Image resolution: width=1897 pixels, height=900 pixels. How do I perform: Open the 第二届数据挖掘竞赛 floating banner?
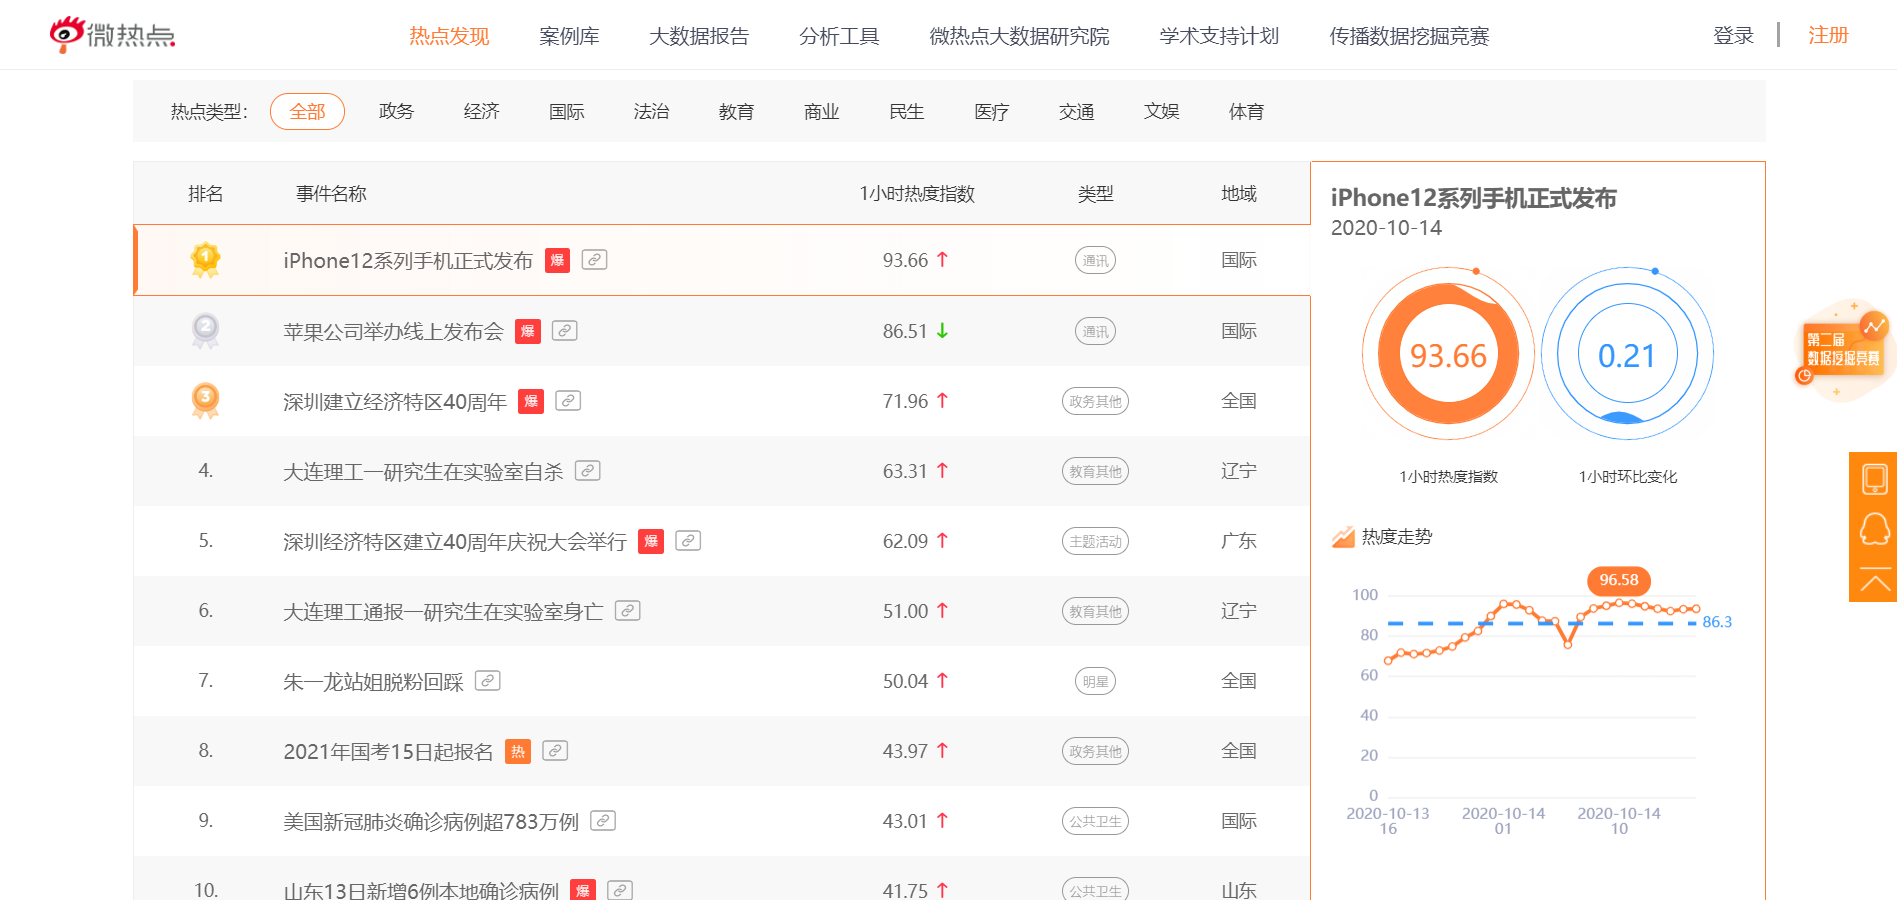1846,350
